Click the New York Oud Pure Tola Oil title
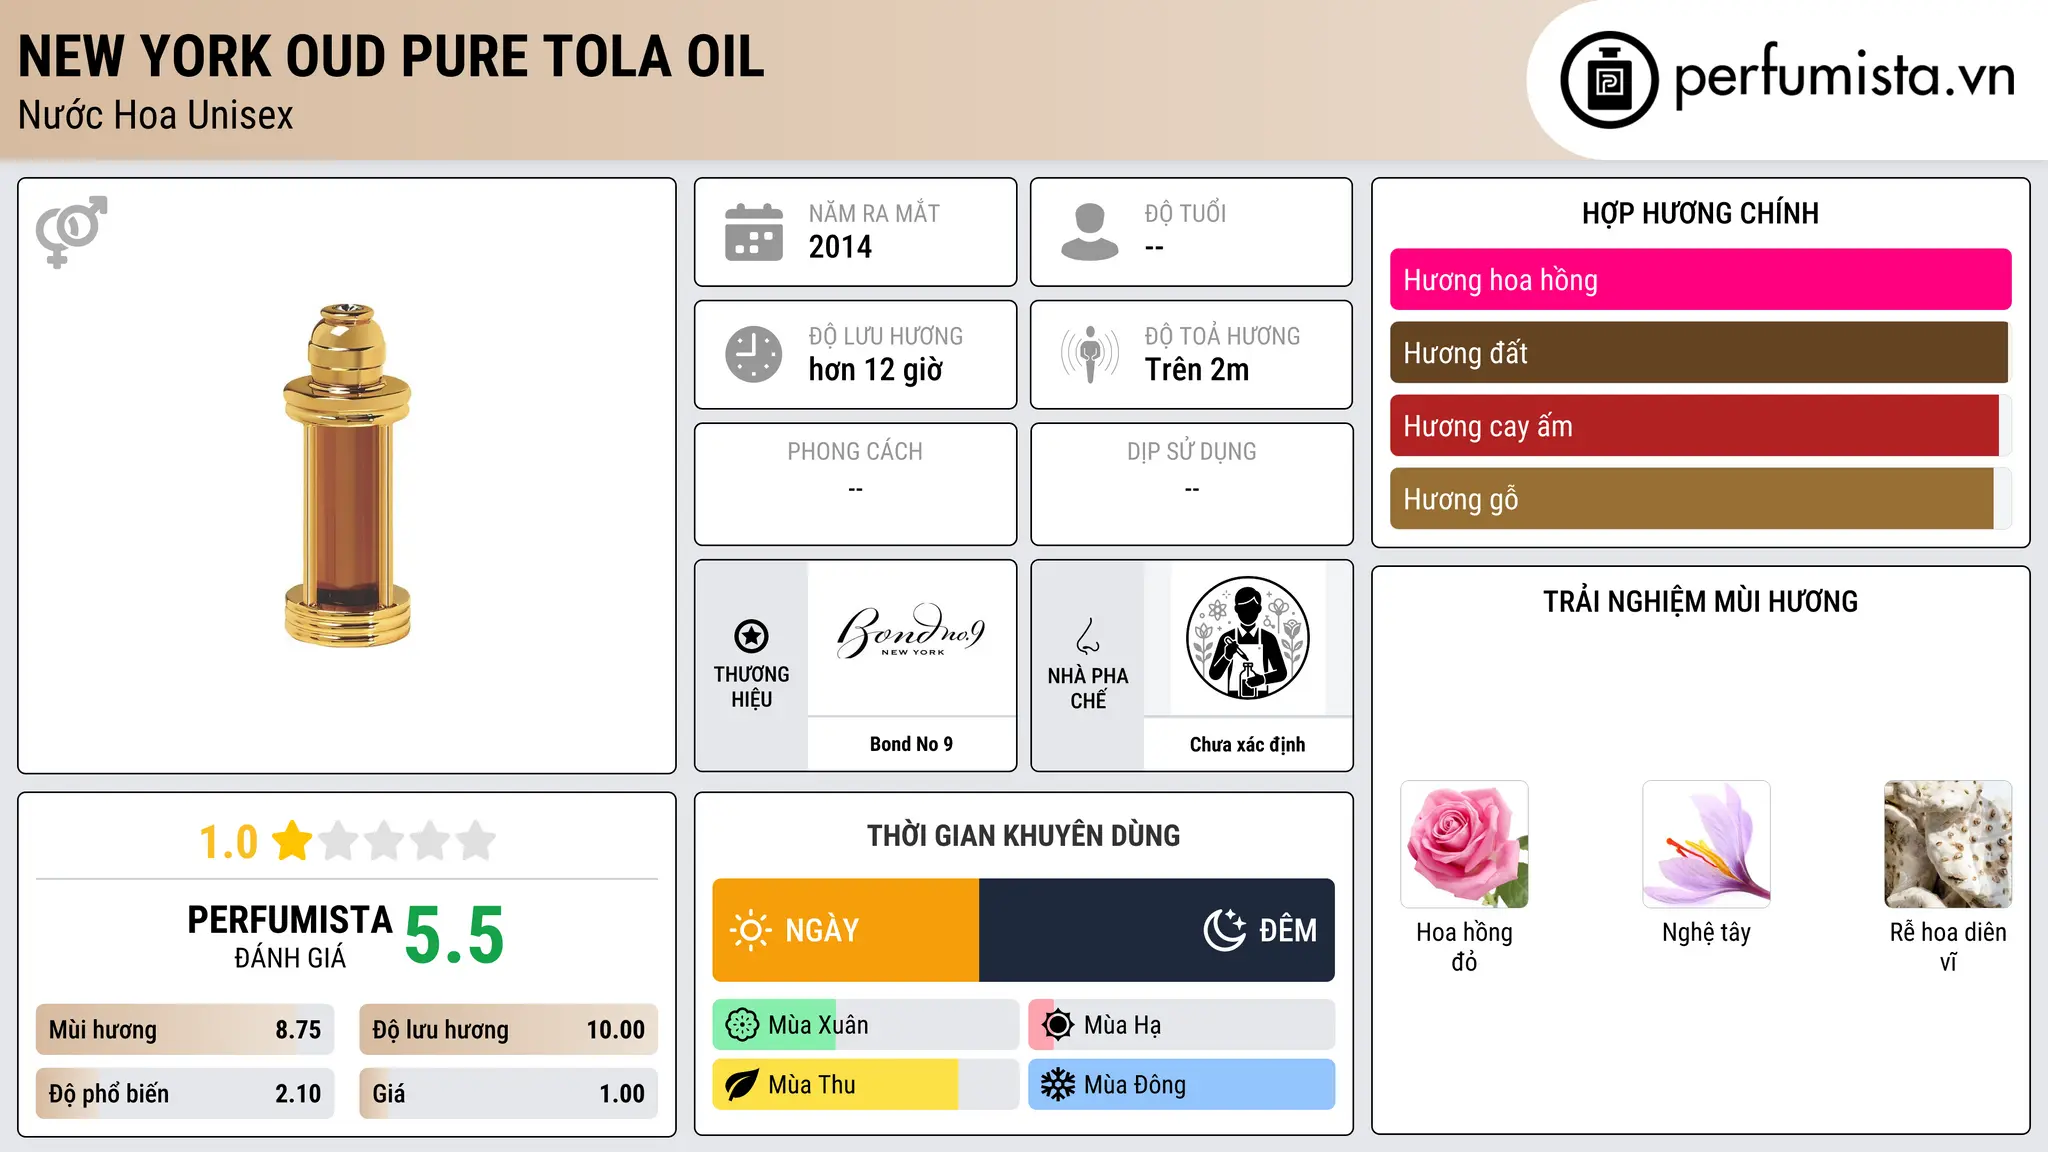Image resolution: width=2048 pixels, height=1152 pixels. (x=391, y=56)
